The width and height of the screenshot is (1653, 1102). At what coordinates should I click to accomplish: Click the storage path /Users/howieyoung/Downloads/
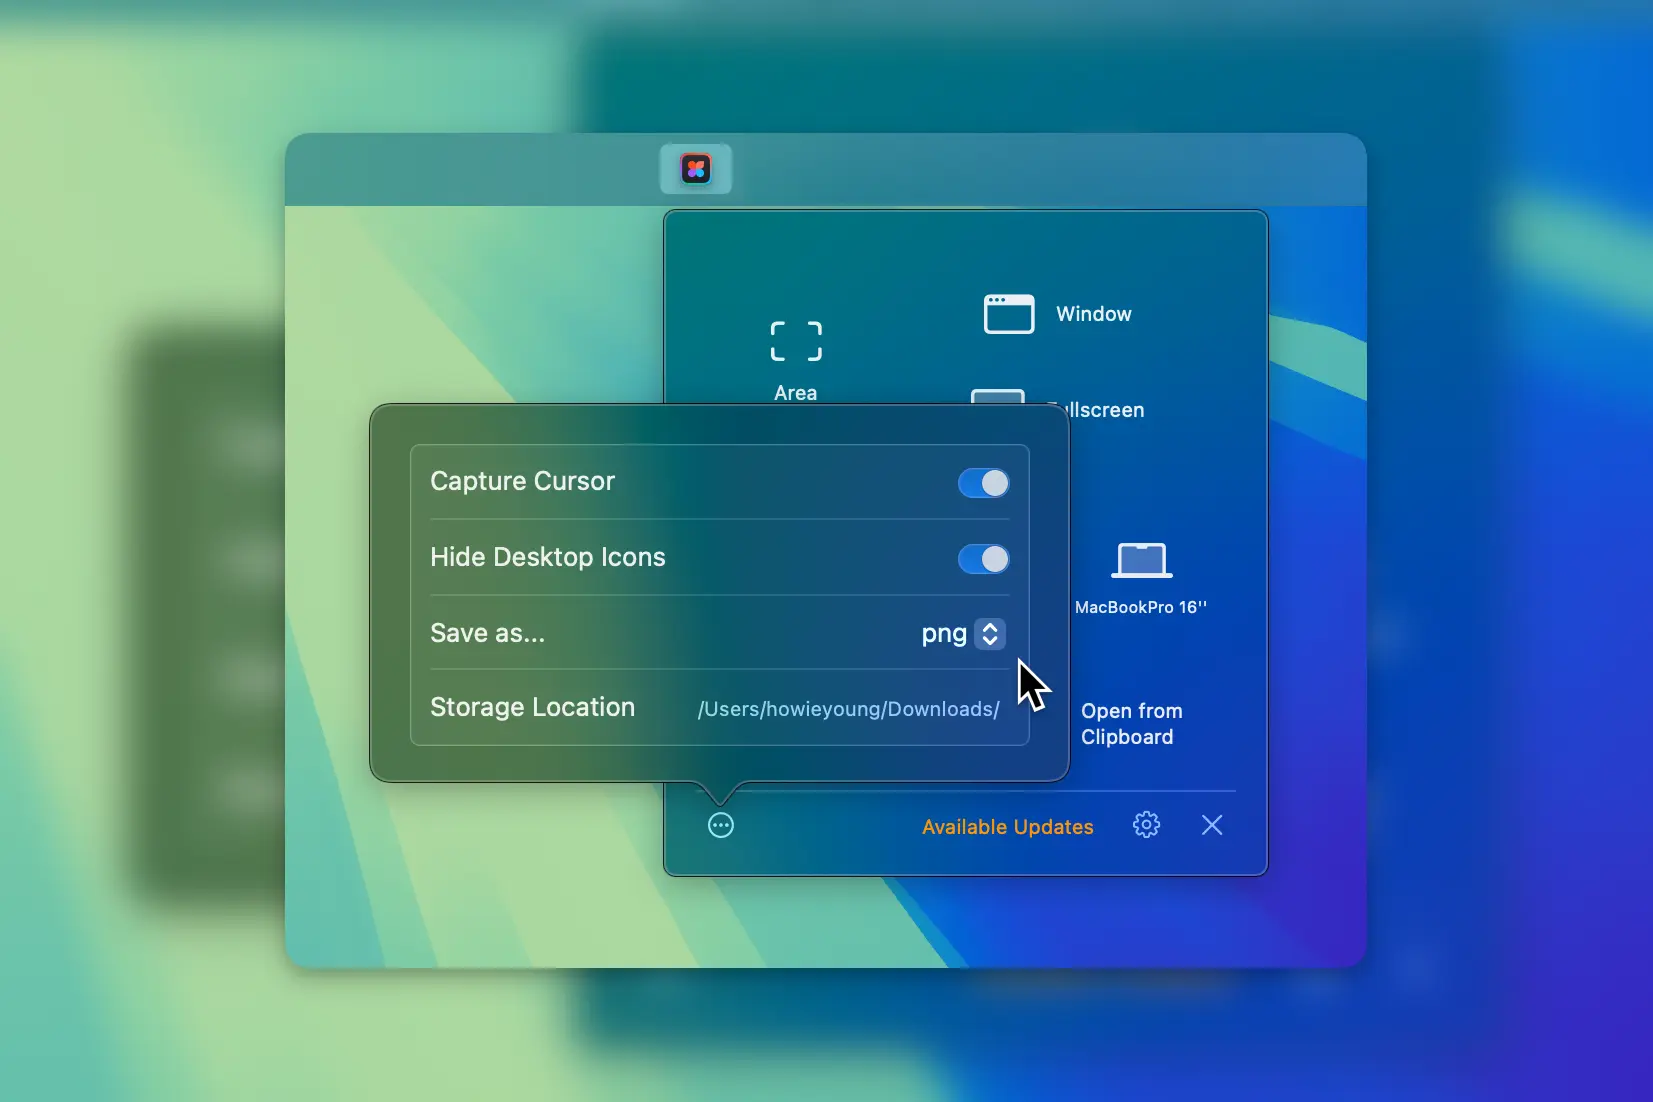pyautogui.click(x=848, y=709)
